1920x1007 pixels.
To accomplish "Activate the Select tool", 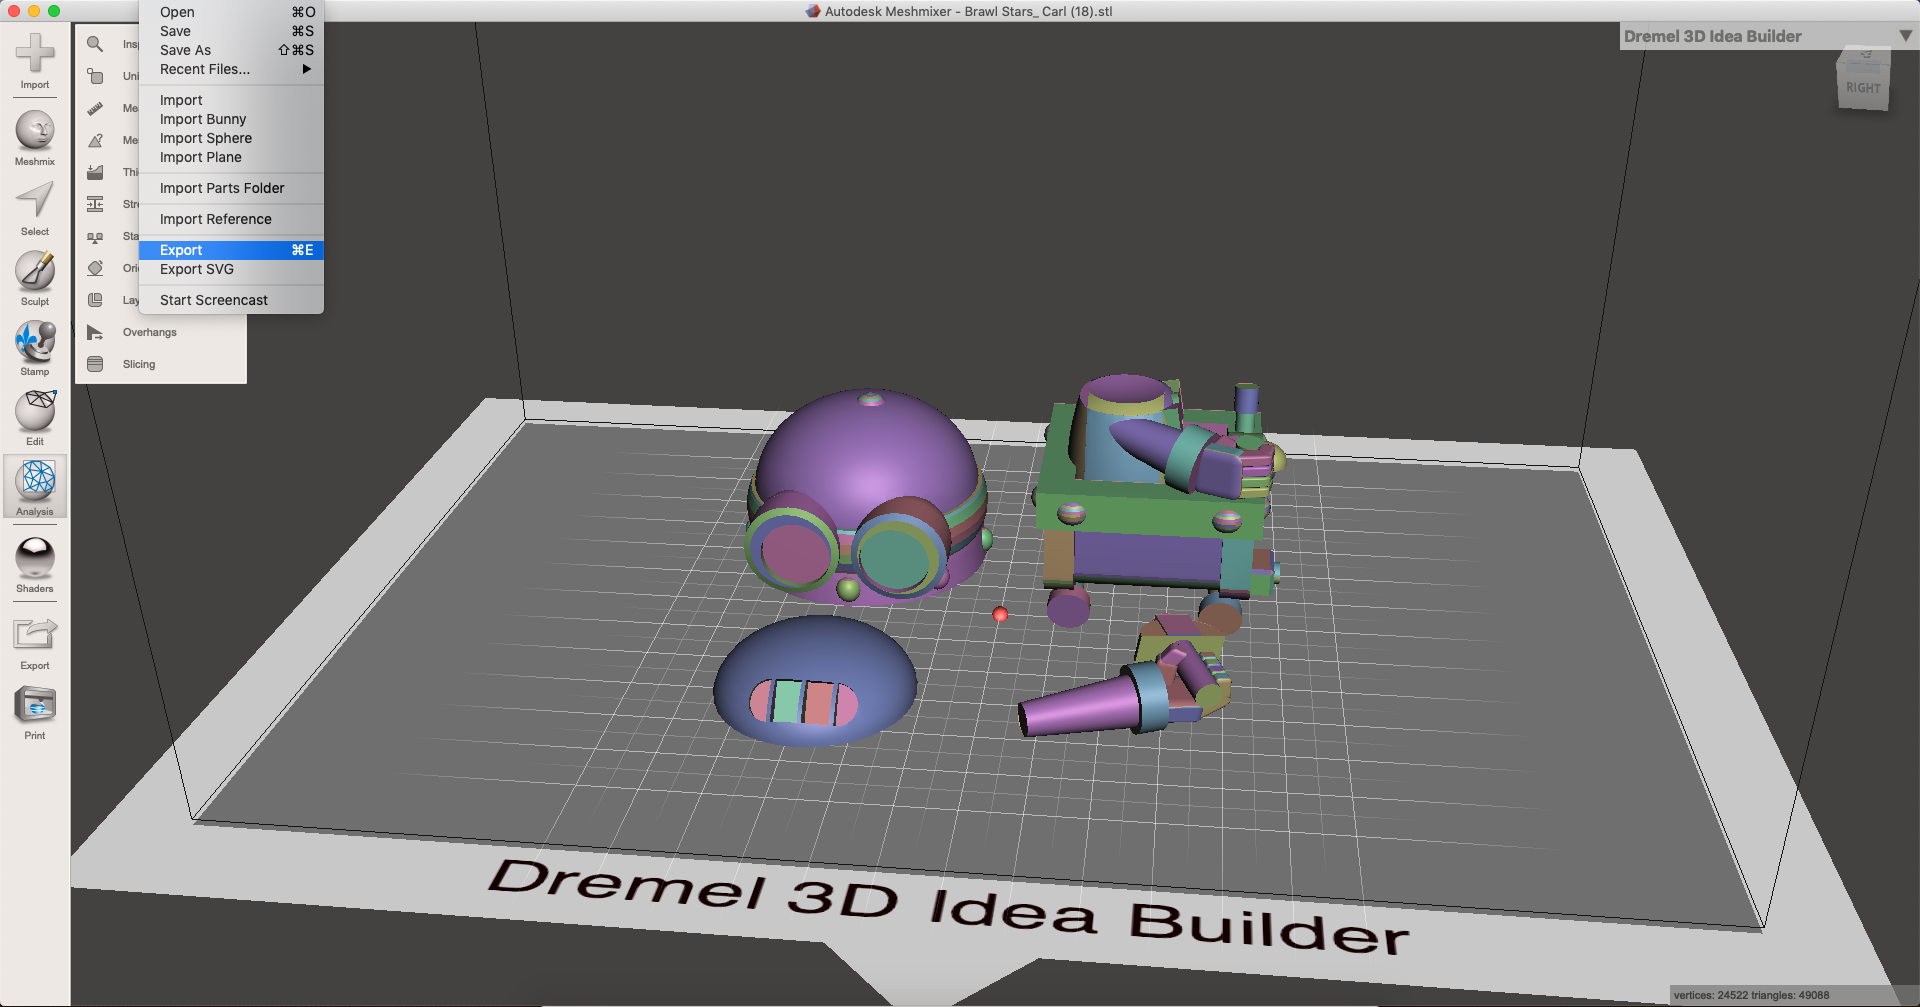I will pos(35,208).
